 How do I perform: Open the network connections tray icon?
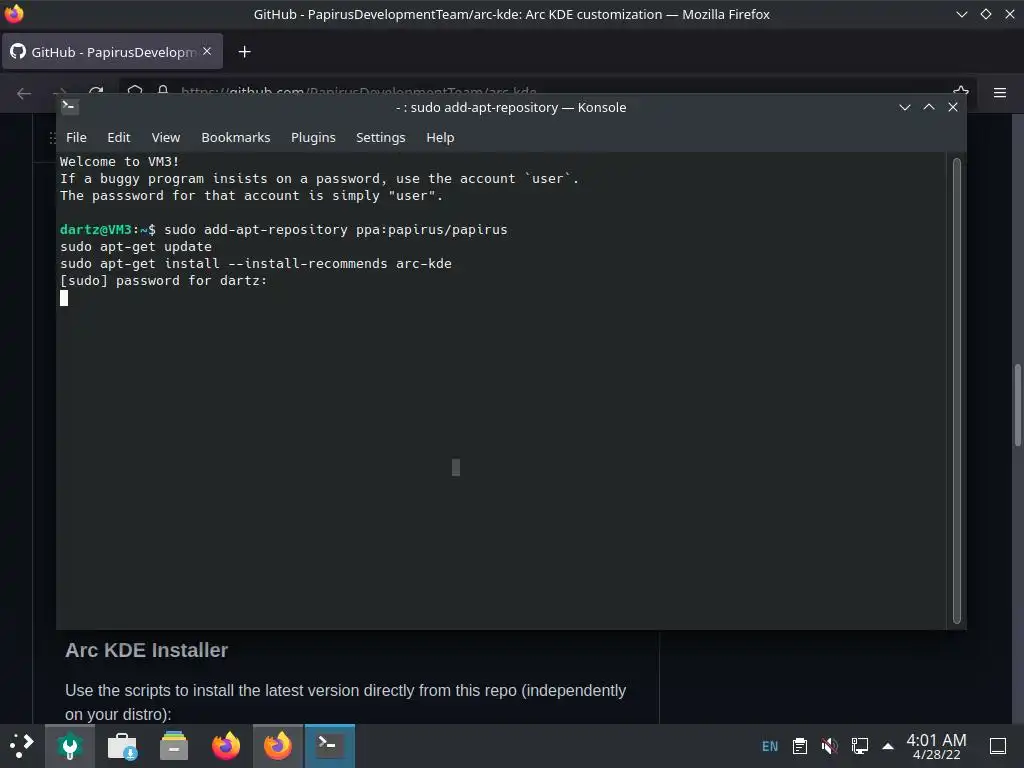[x=859, y=746]
